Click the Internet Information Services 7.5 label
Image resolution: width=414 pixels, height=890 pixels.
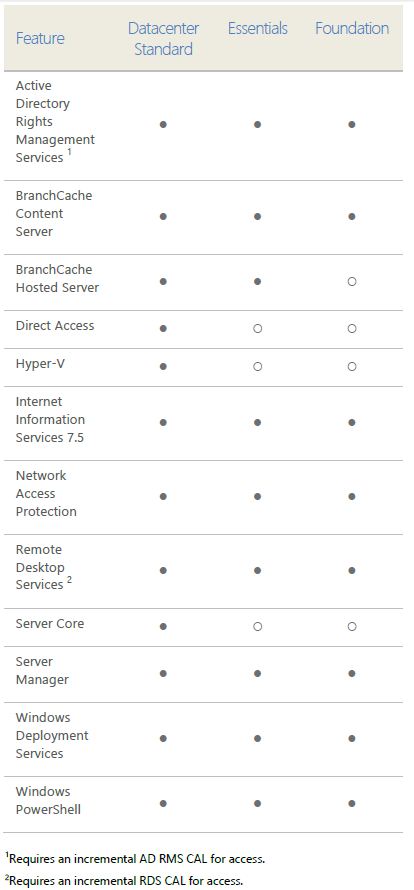(50, 419)
